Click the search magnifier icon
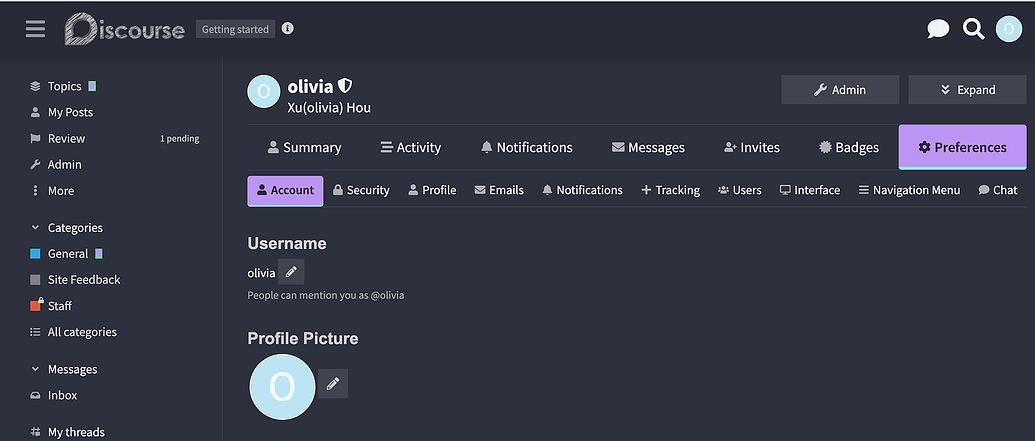 click(973, 29)
